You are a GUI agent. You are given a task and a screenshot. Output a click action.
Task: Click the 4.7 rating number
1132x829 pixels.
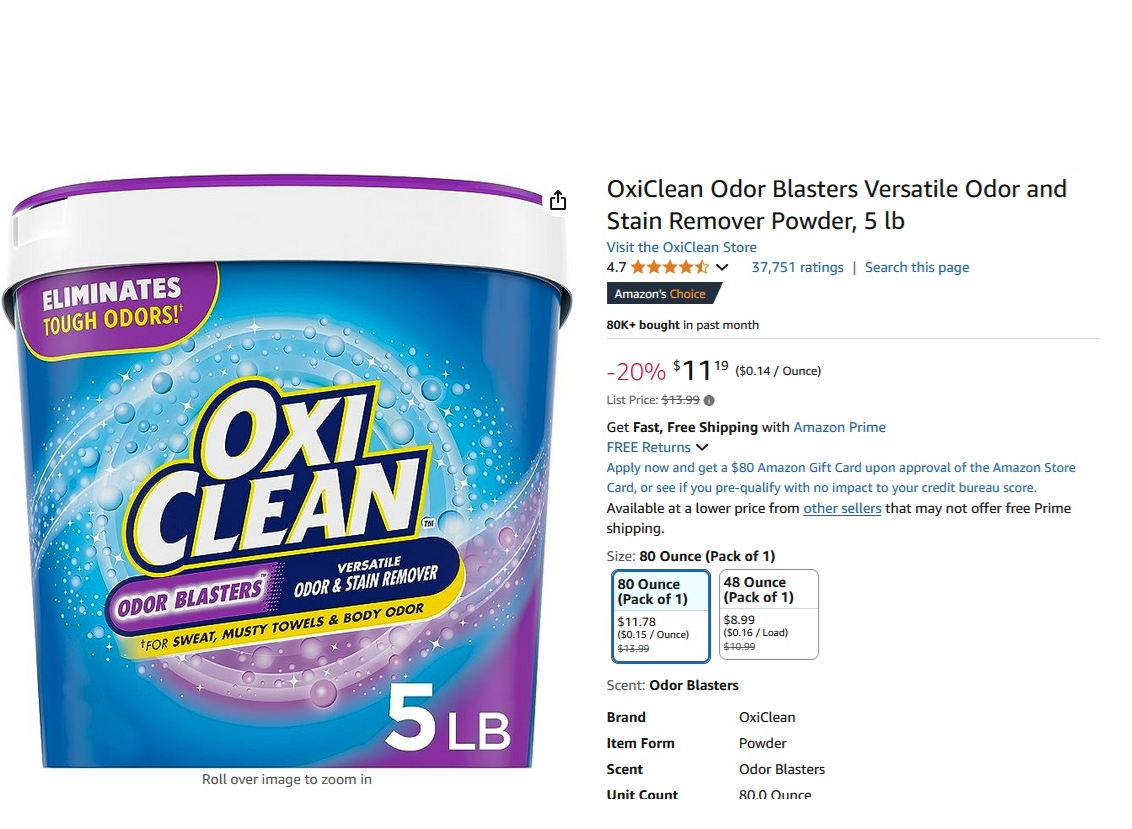click(616, 267)
